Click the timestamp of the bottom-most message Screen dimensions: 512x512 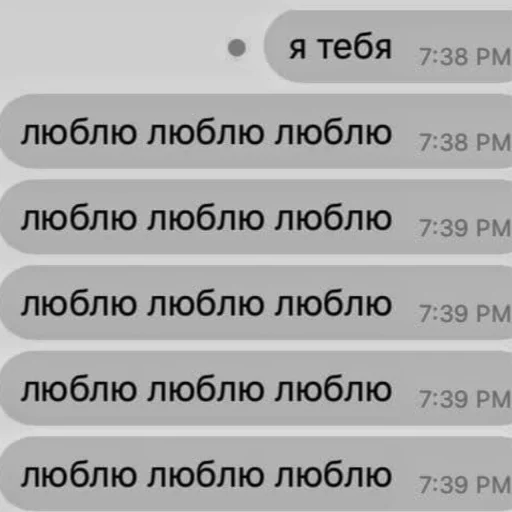464,485
